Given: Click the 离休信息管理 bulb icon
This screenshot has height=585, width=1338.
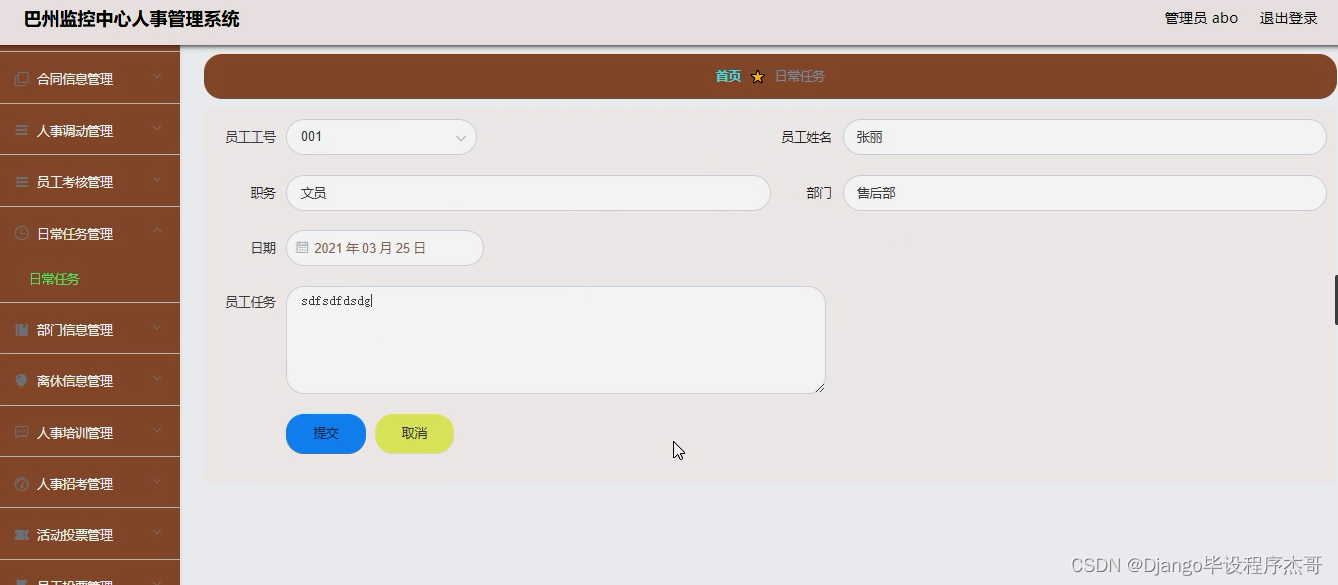Looking at the screenshot, I should pyautogui.click(x=22, y=381).
